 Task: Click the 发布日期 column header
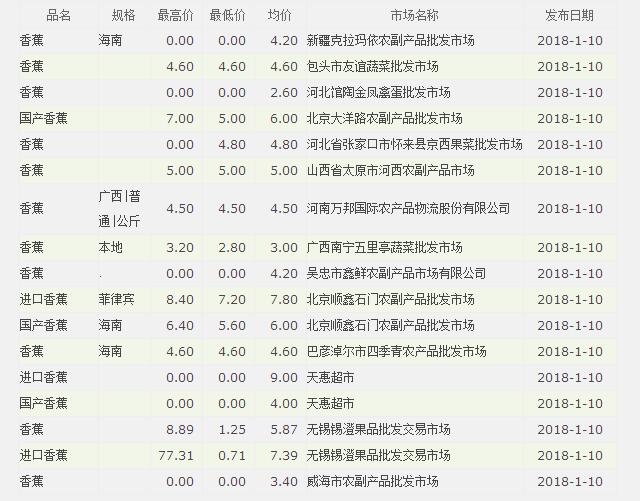pyautogui.click(x=569, y=16)
